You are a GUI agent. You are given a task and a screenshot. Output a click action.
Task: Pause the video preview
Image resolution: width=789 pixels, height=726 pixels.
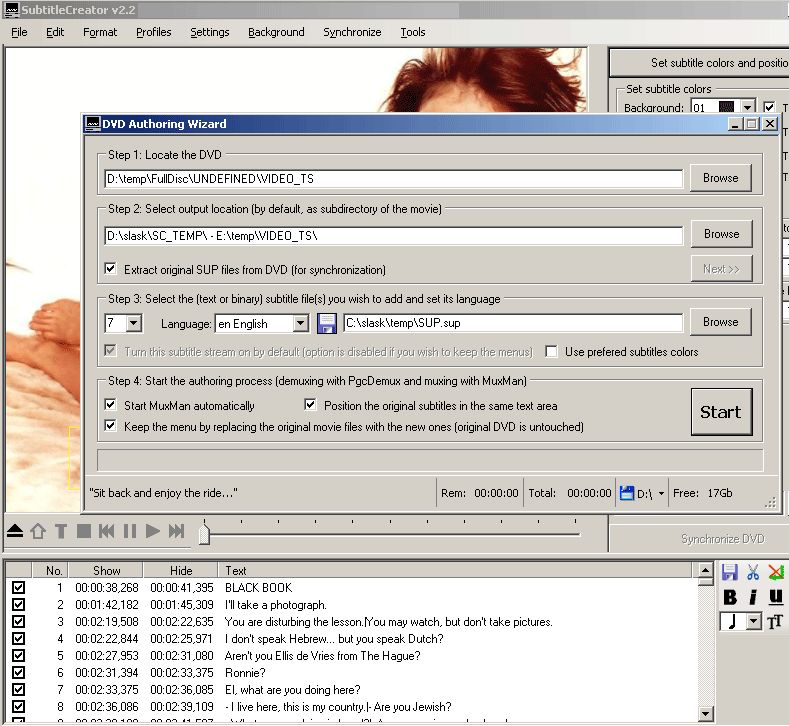tap(130, 531)
